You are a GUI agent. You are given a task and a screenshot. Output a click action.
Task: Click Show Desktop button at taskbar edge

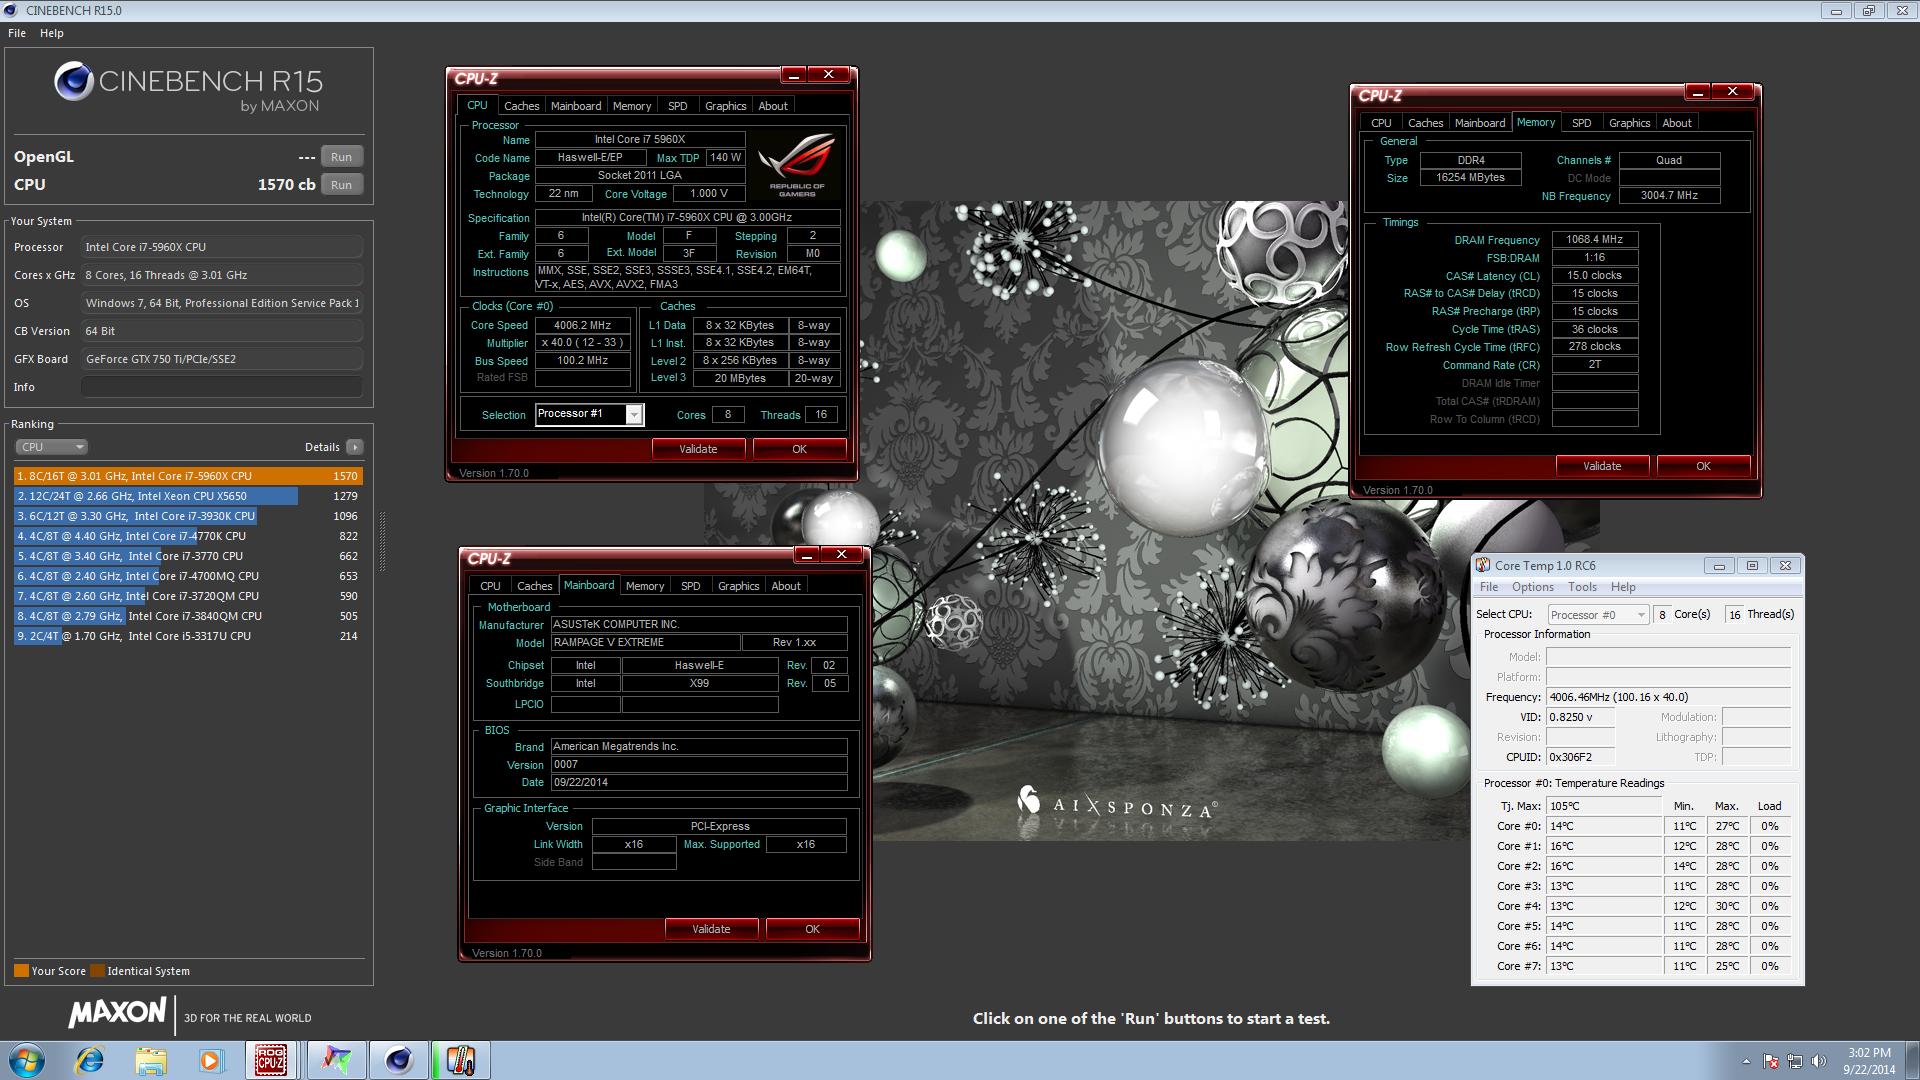click(1912, 1060)
